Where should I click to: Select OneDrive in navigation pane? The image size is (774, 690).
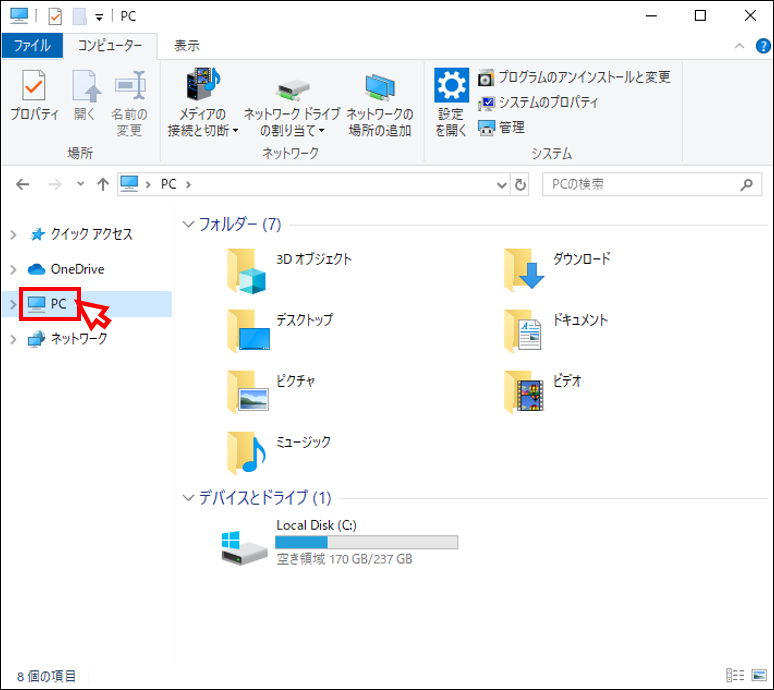pyautogui.click(x=66, y=269)
